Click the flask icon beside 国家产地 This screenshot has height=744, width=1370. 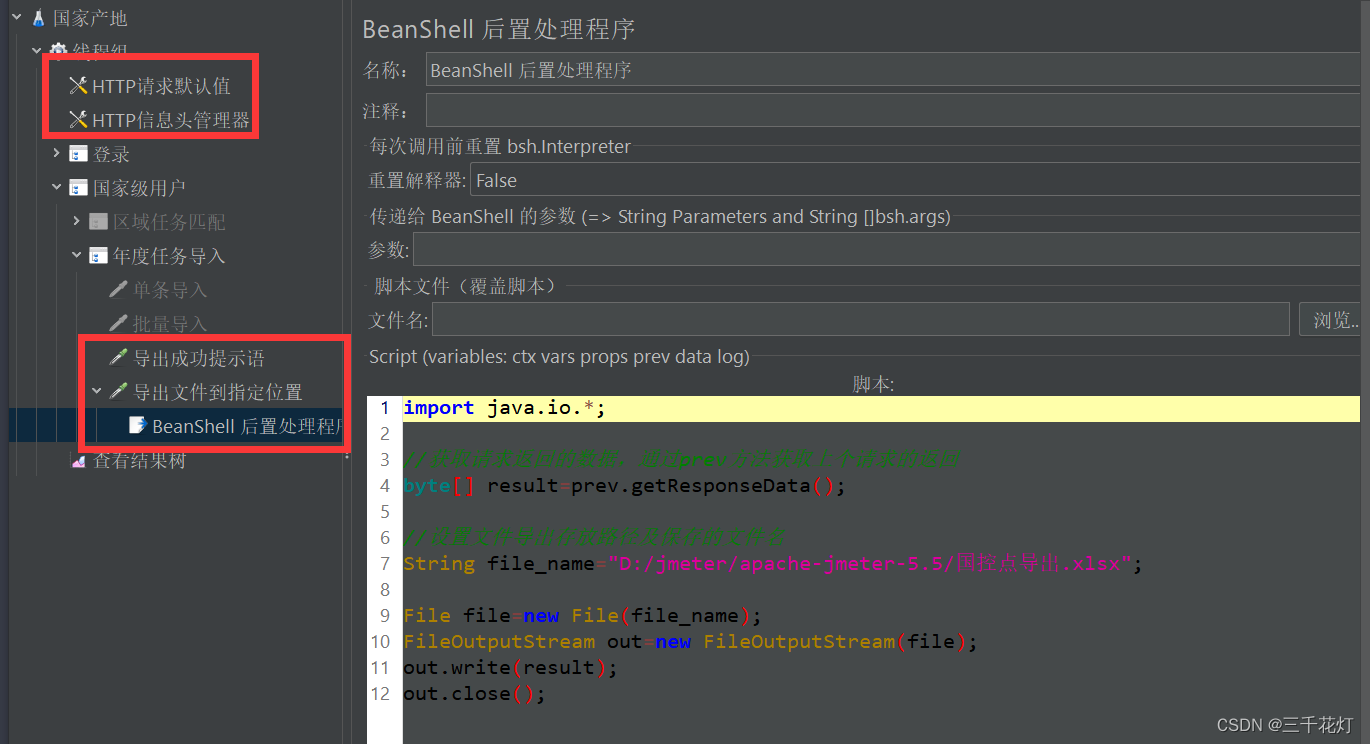coord(39,18)
